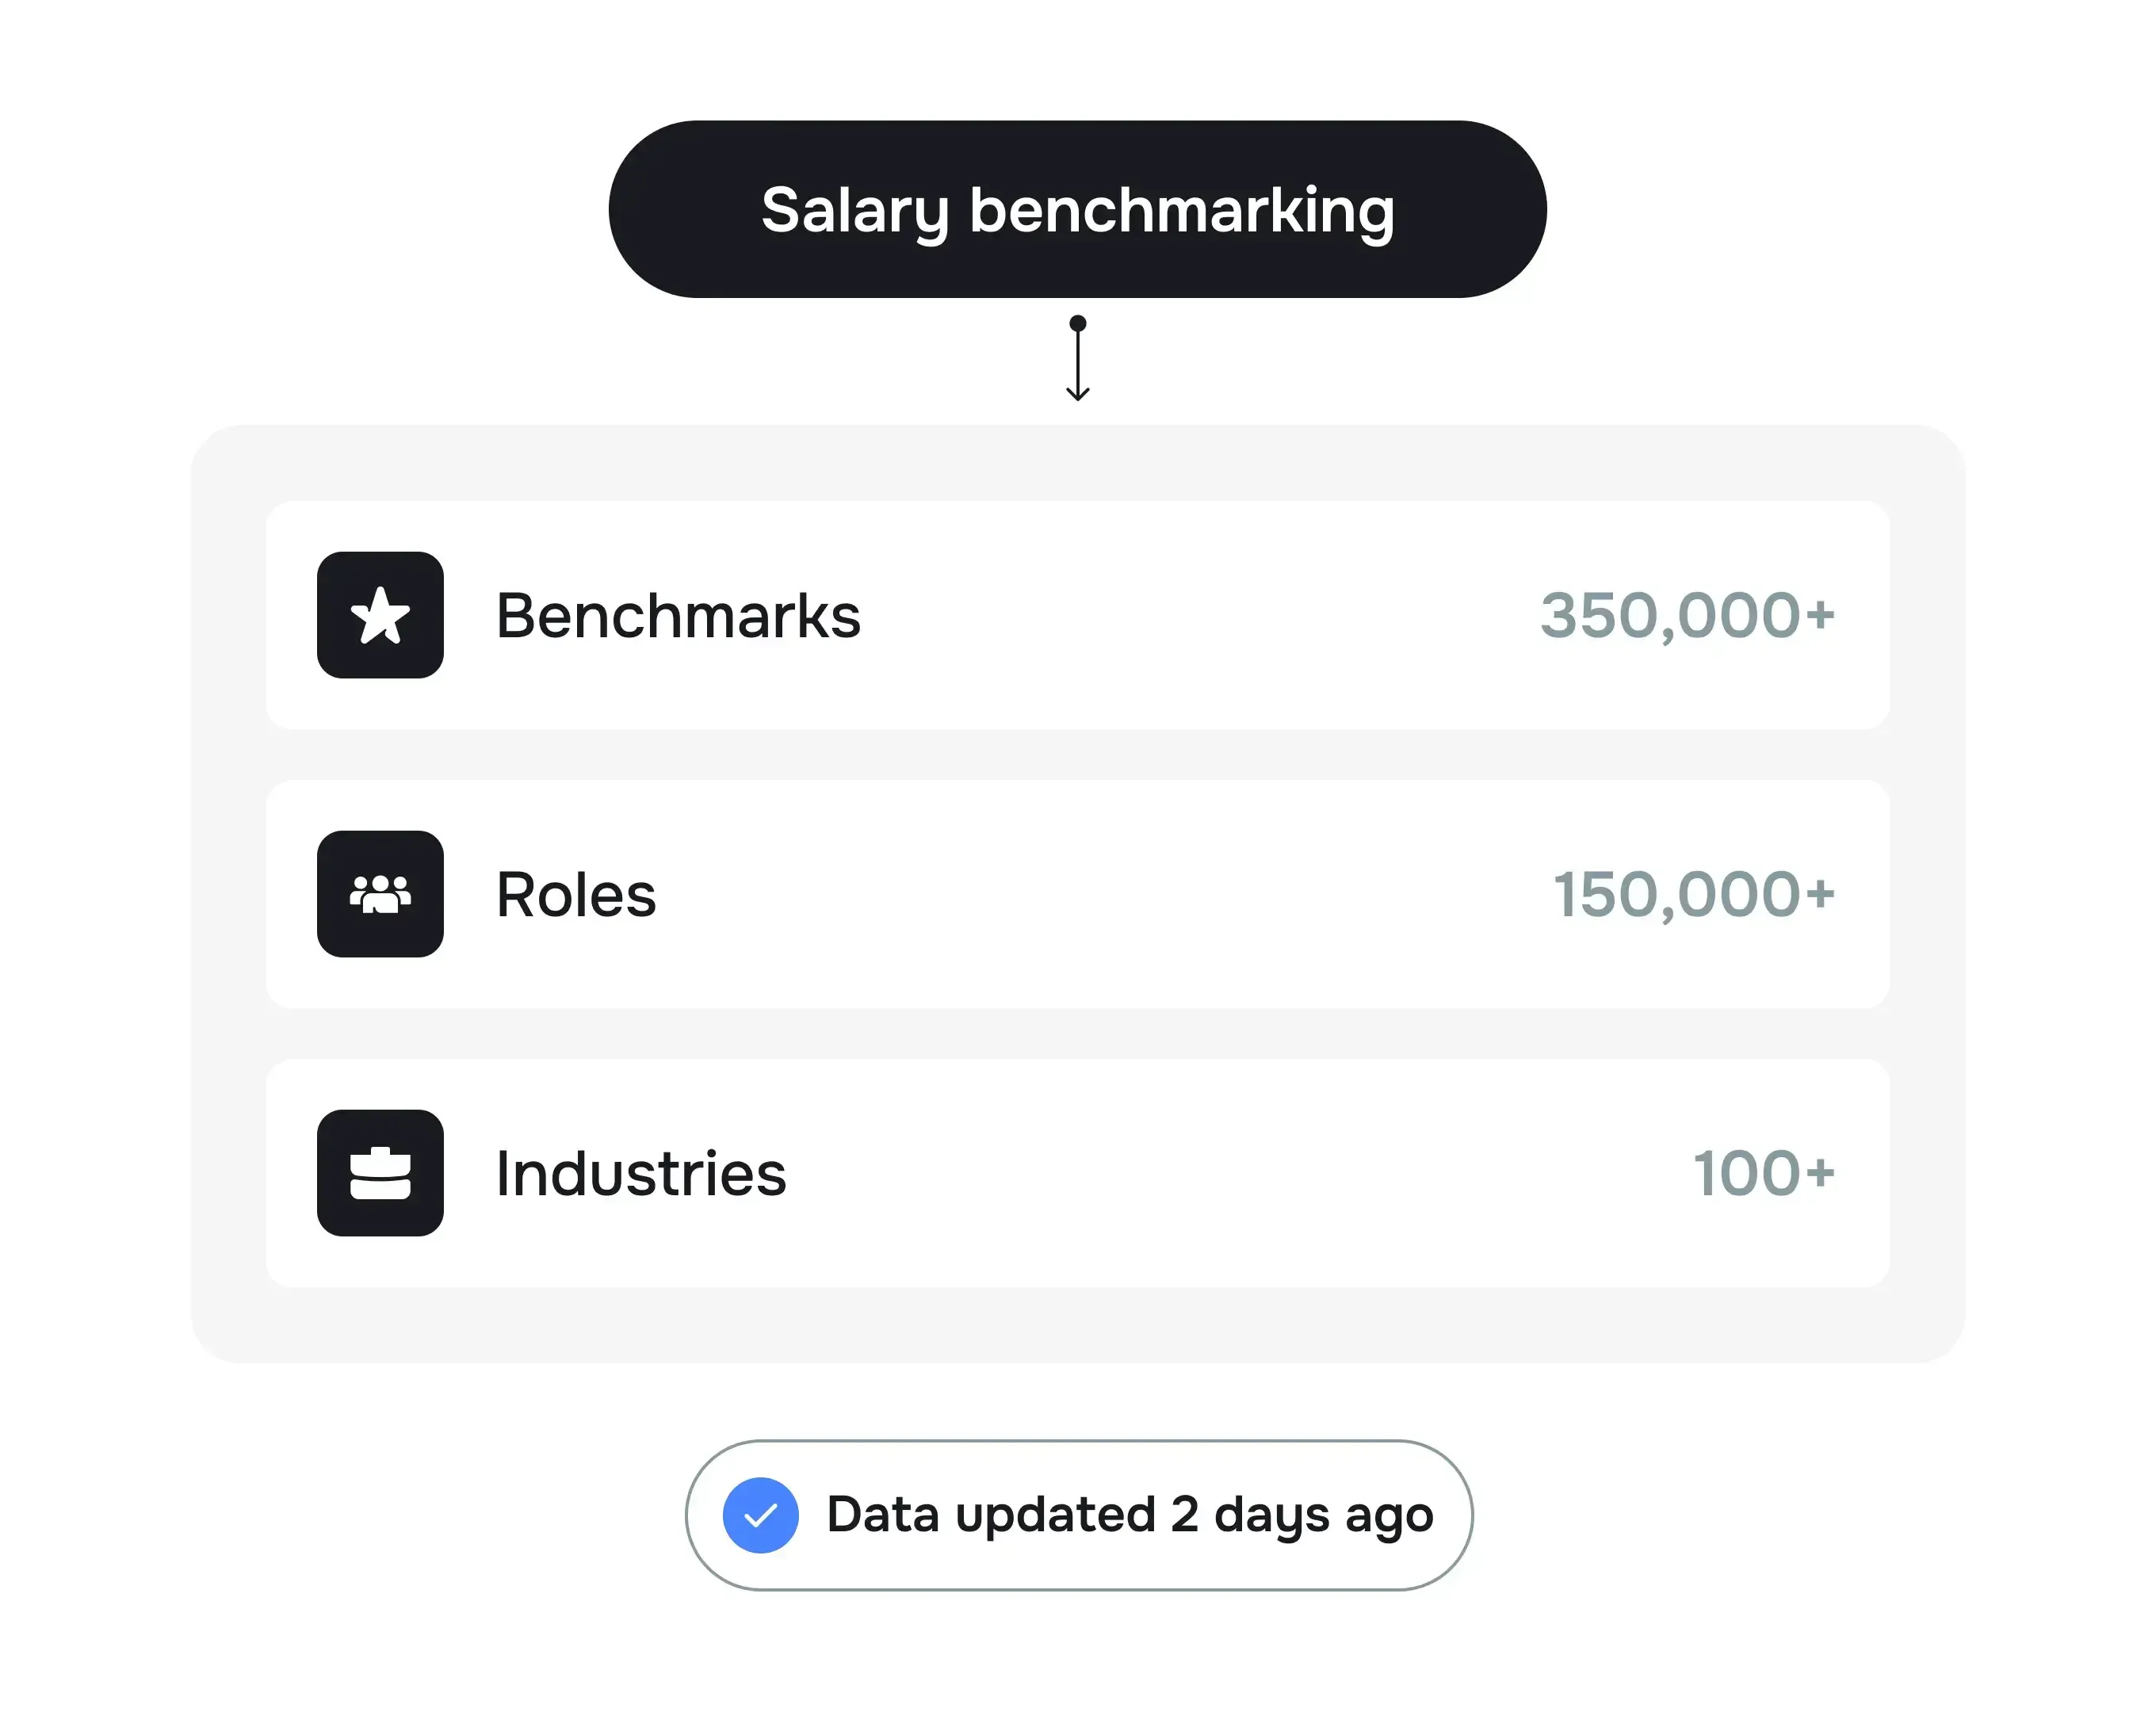2156x1712 pixels.
Task: Click the 100+ industries count
Action: (1764, 1174)
